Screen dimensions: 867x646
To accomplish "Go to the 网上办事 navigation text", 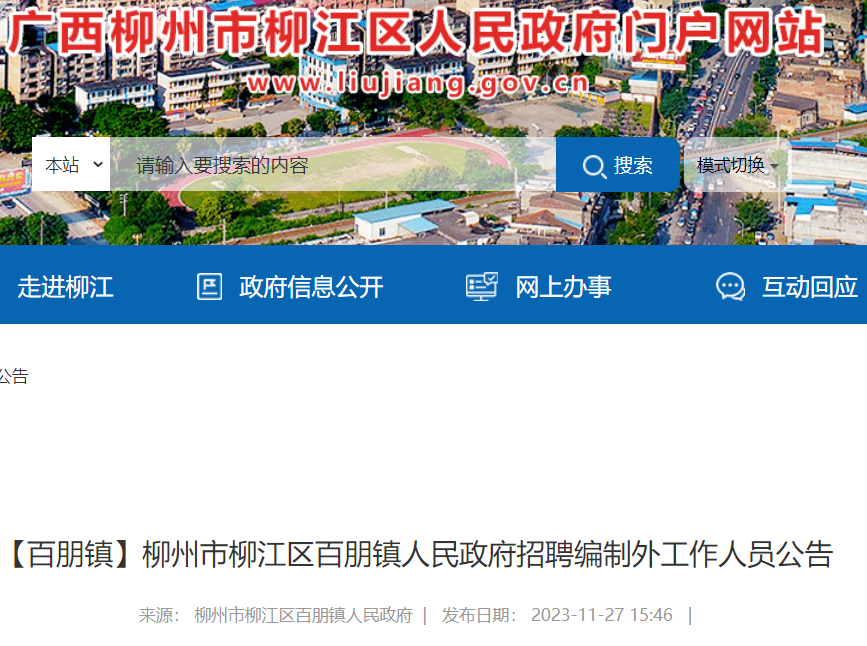I will click(563, 287).
